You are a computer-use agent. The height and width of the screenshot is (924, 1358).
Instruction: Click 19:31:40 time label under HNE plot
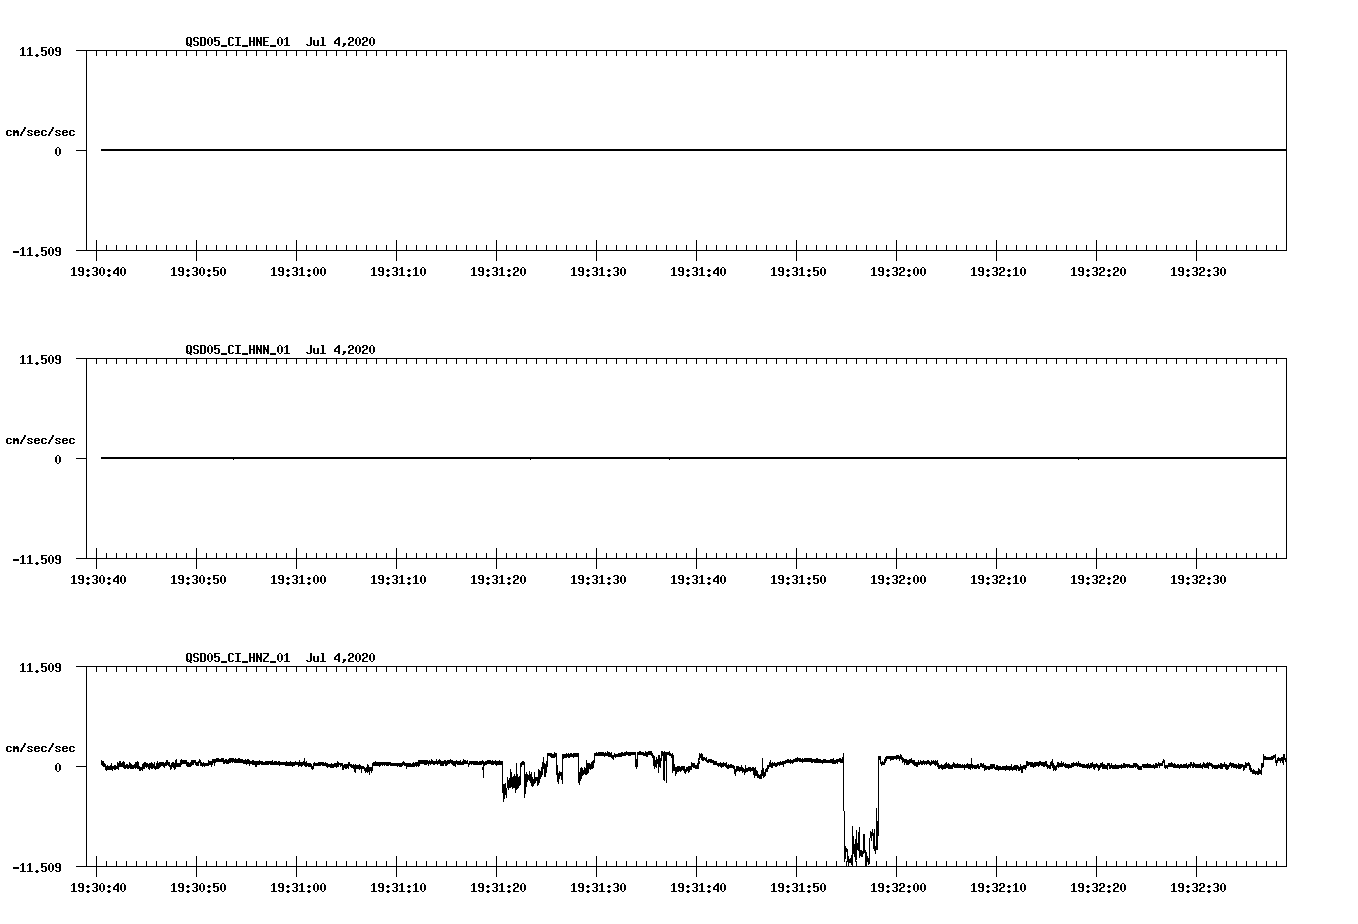coord(698,272)
